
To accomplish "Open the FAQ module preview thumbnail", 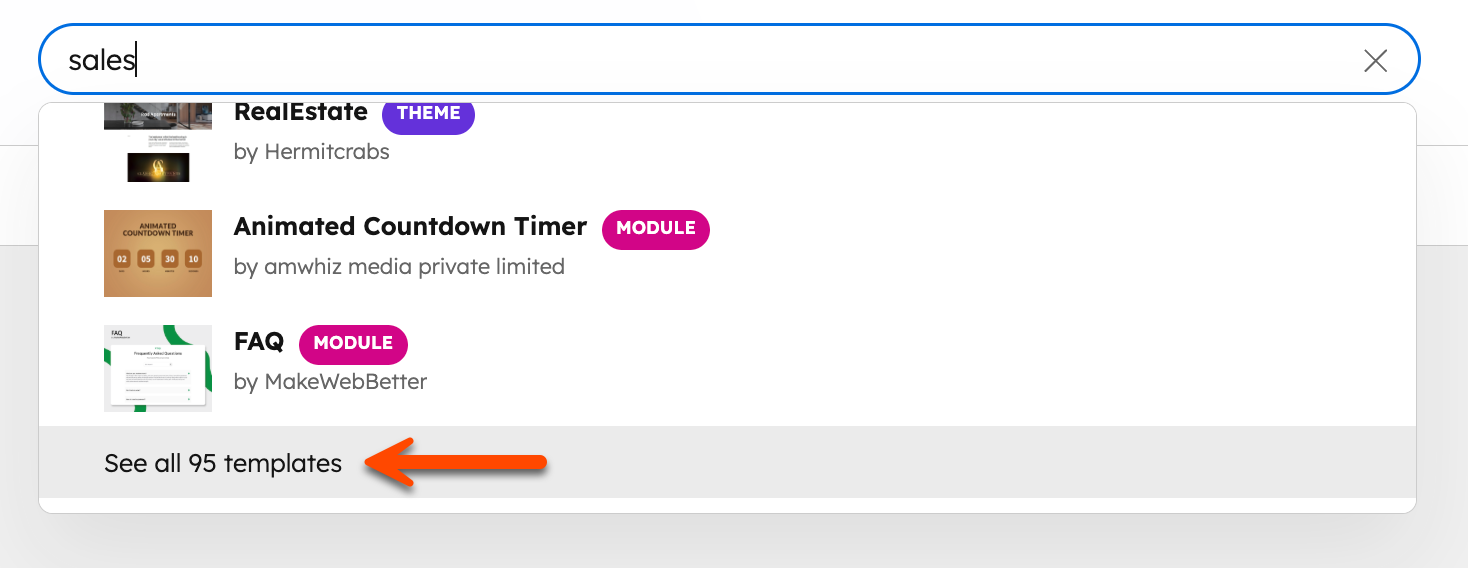I will point(158,368).
